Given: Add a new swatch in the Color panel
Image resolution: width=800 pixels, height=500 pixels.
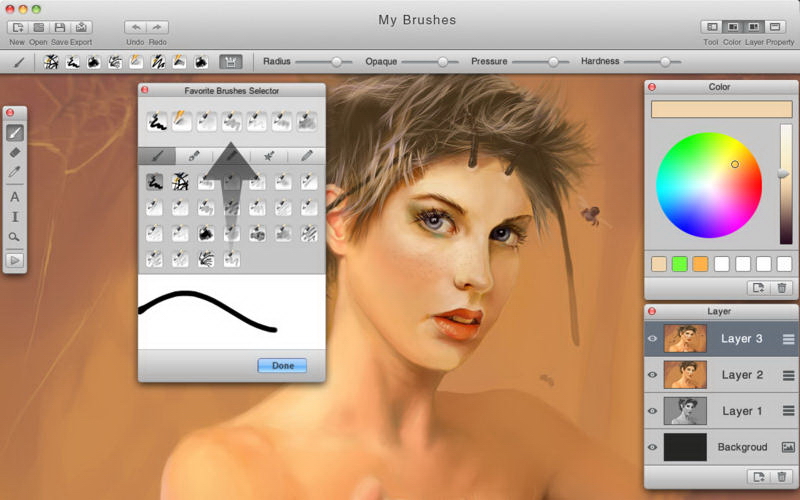Looking at the screenshot, I should [759, 288].
